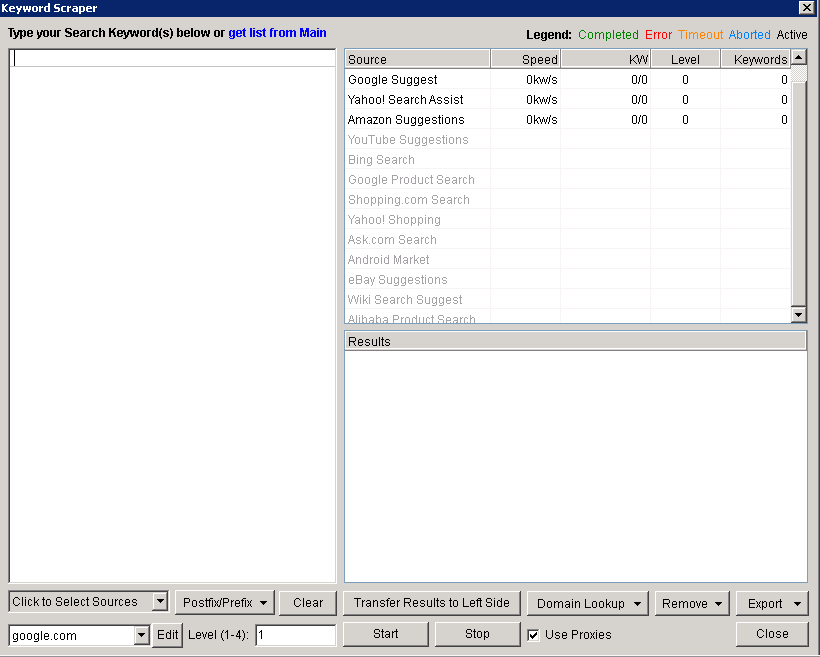
Task: Click the Clear button
Action: click(x=308, y=603)
